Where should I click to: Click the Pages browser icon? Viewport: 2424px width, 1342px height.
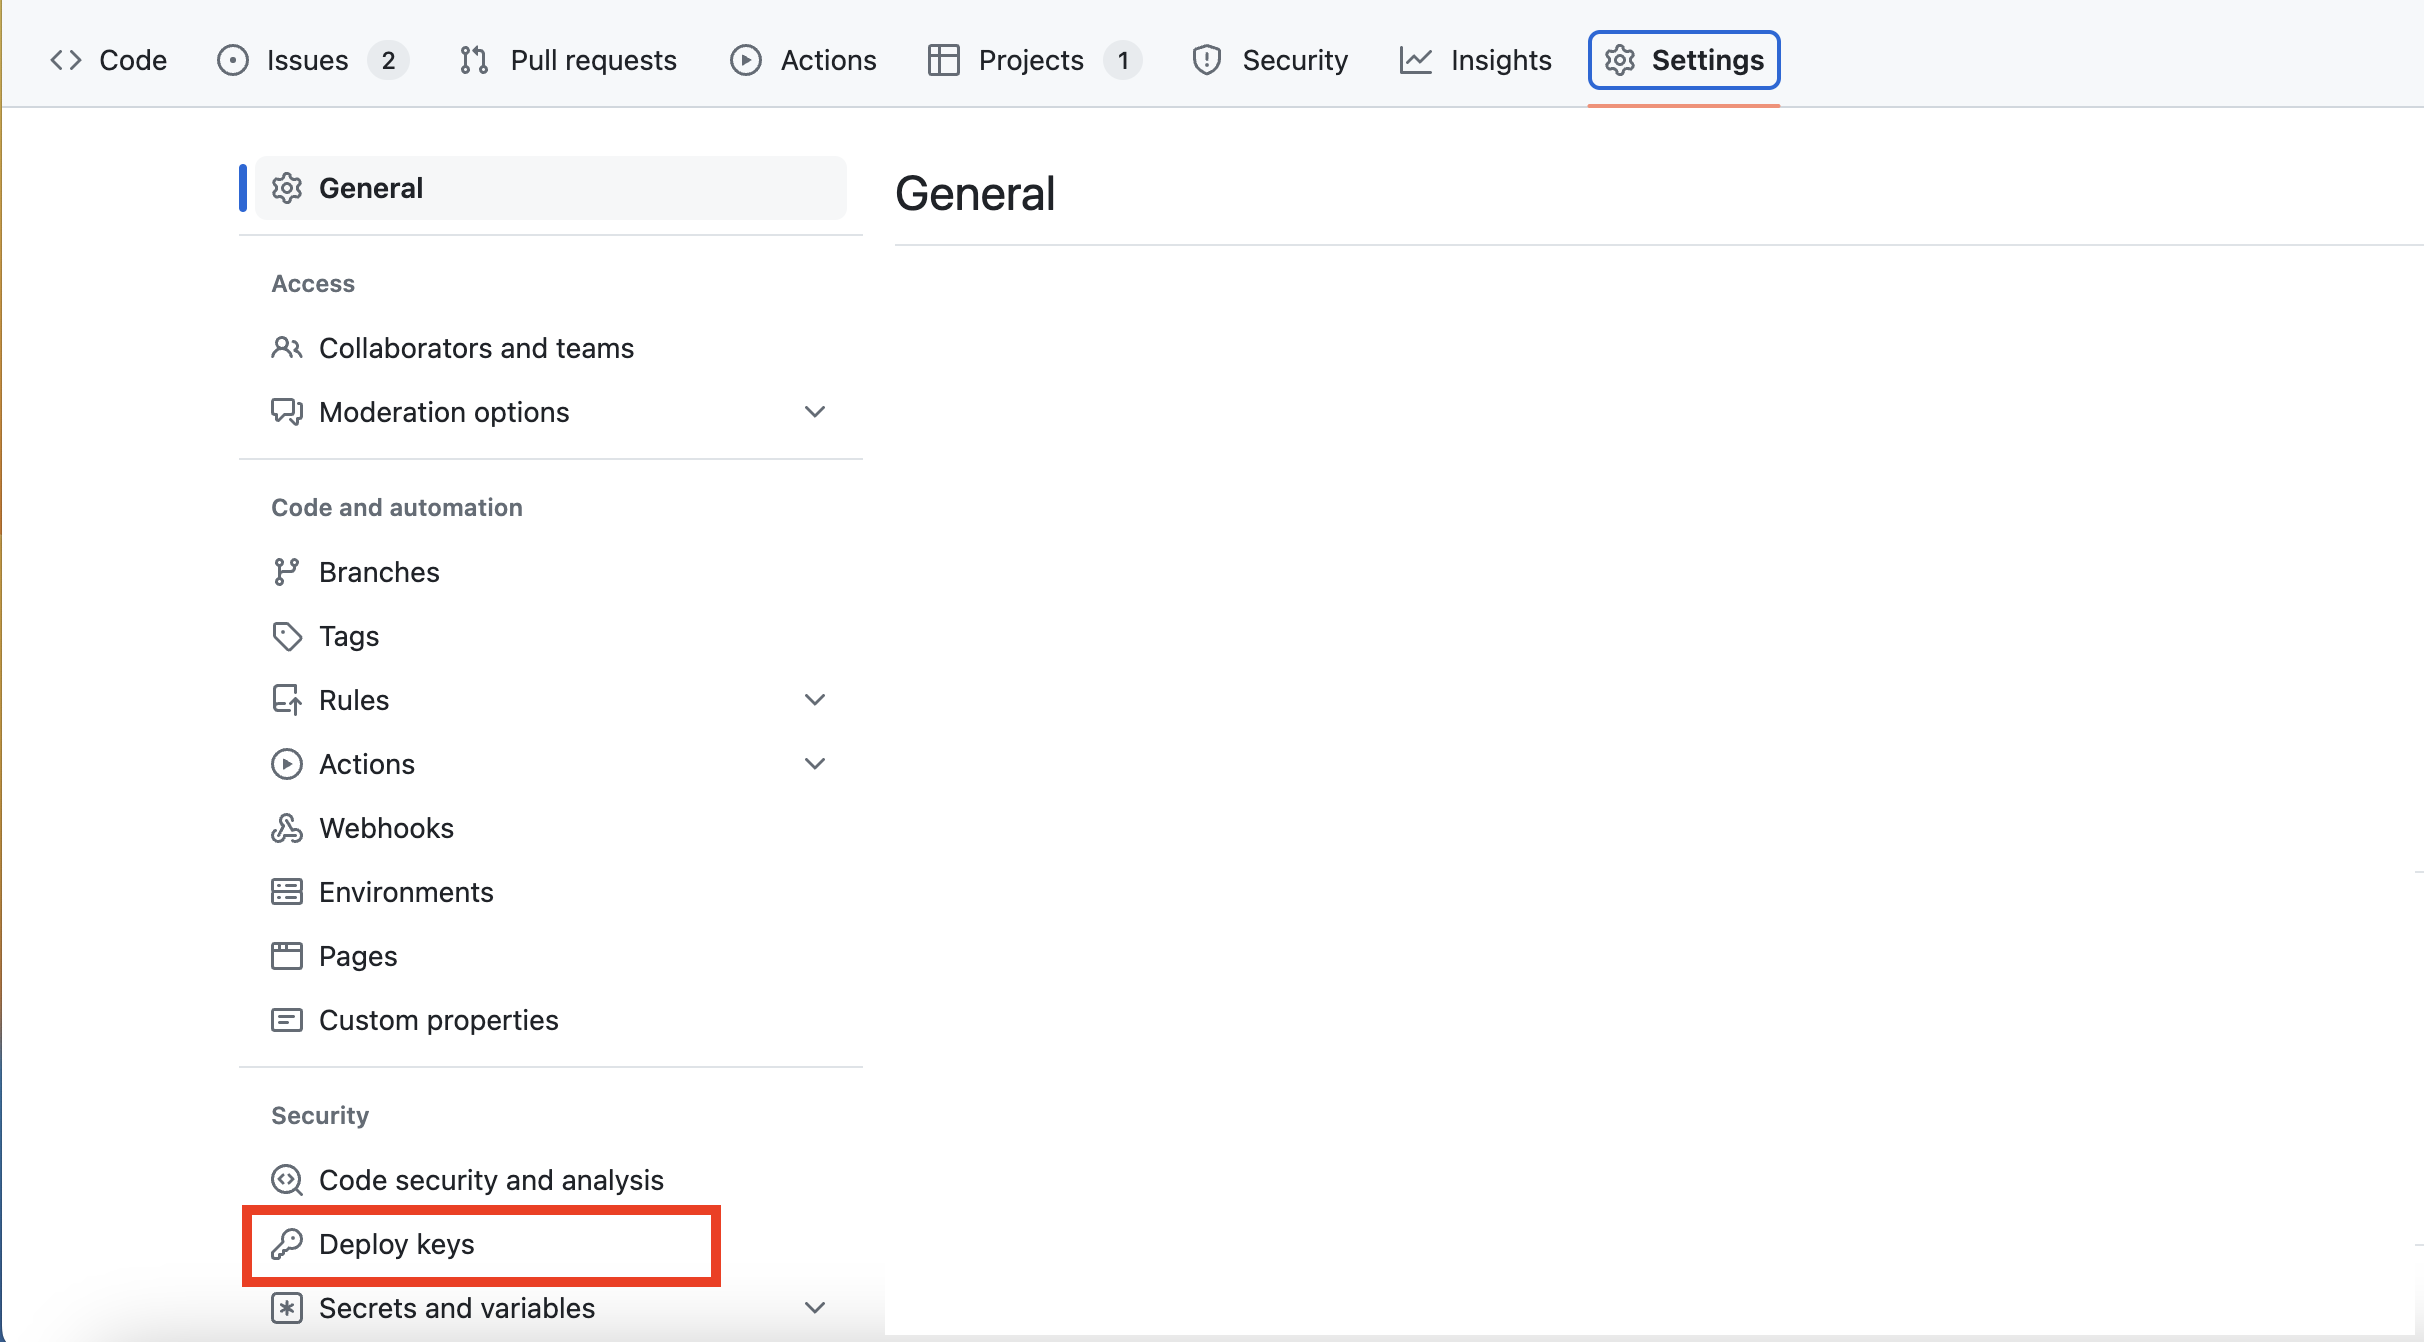tap(287, 956)
